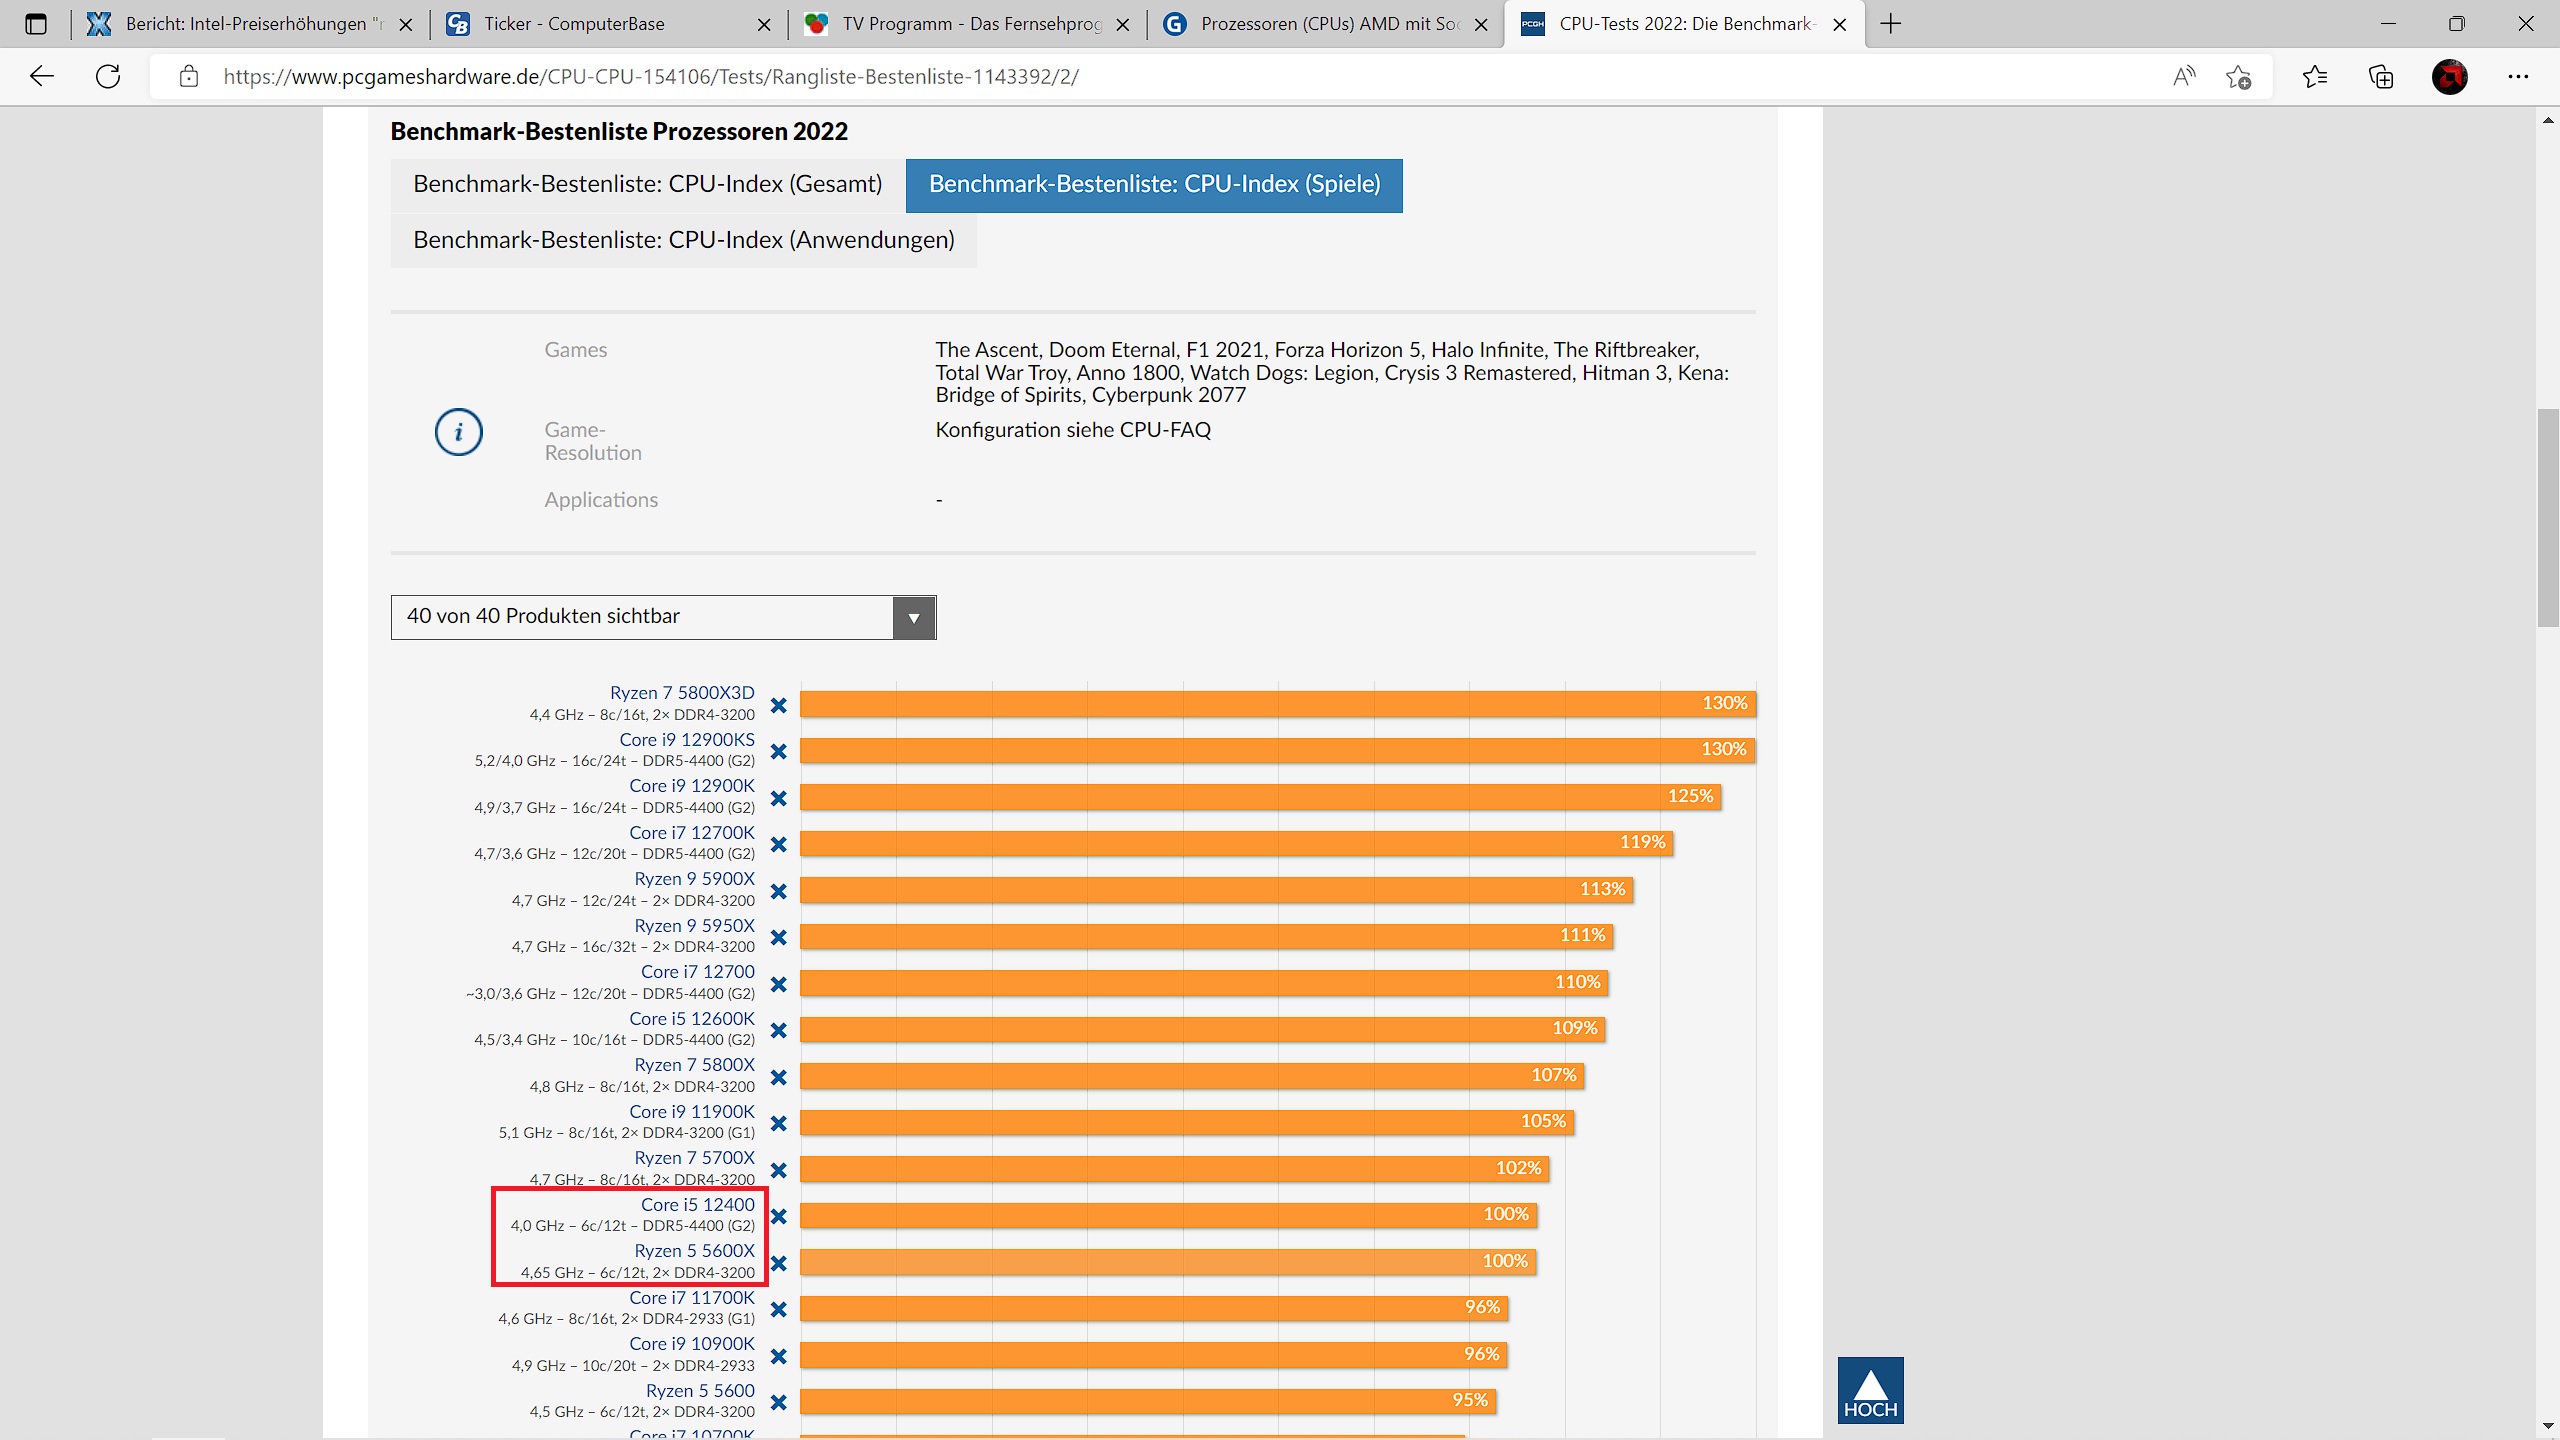
Task: Open the Favorites list icon
Action: tap(2314, 77)
